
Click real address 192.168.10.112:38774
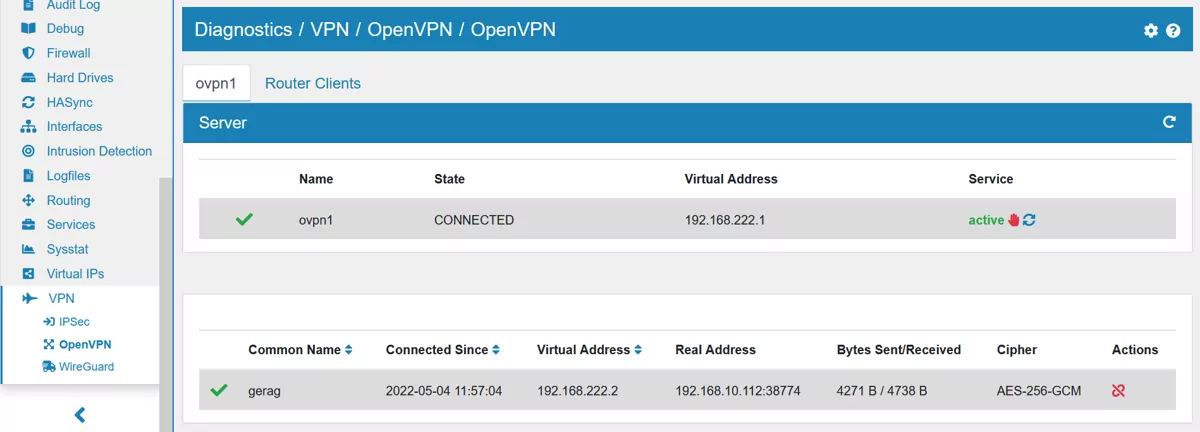(738, 391)
